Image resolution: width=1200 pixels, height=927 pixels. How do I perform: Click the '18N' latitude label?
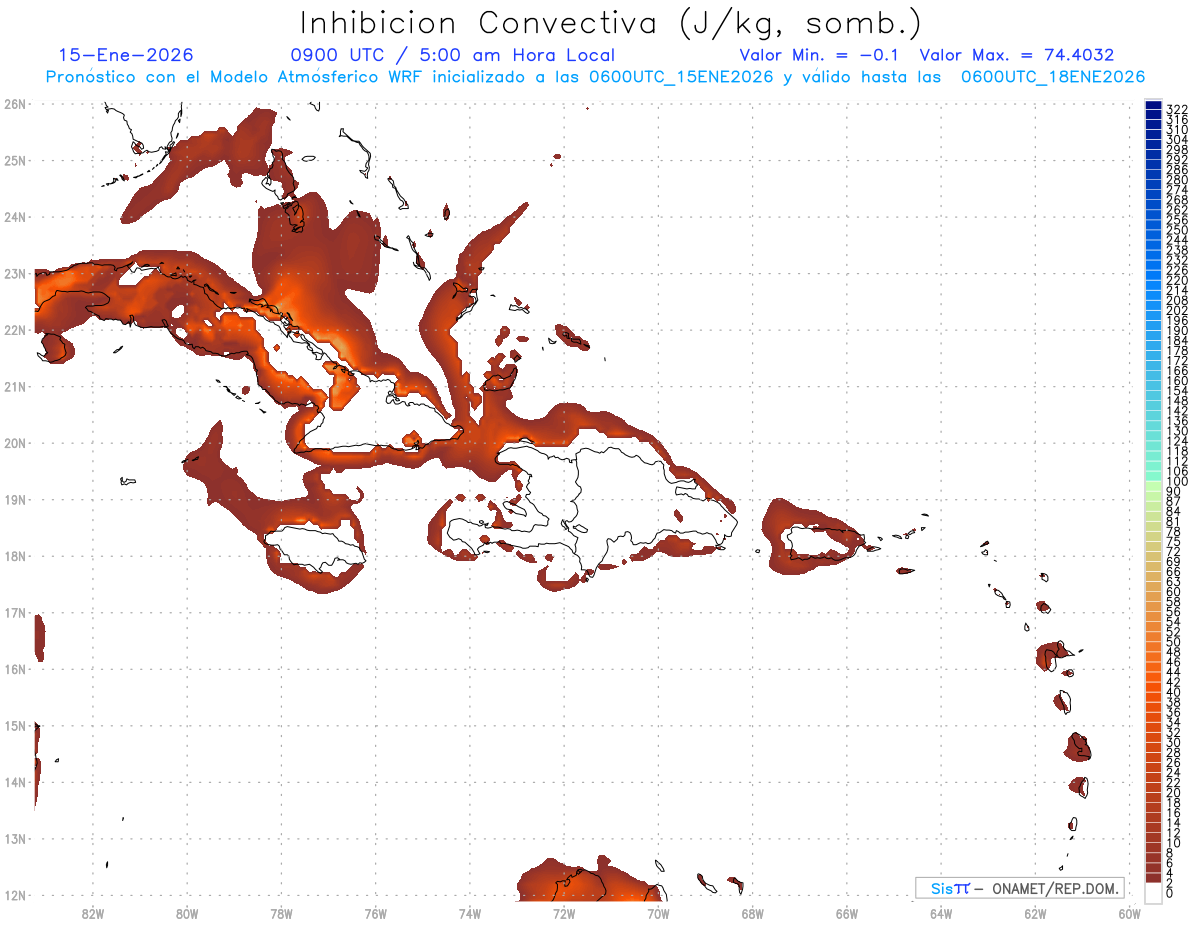pyautogui.click(x=15, y=556)
